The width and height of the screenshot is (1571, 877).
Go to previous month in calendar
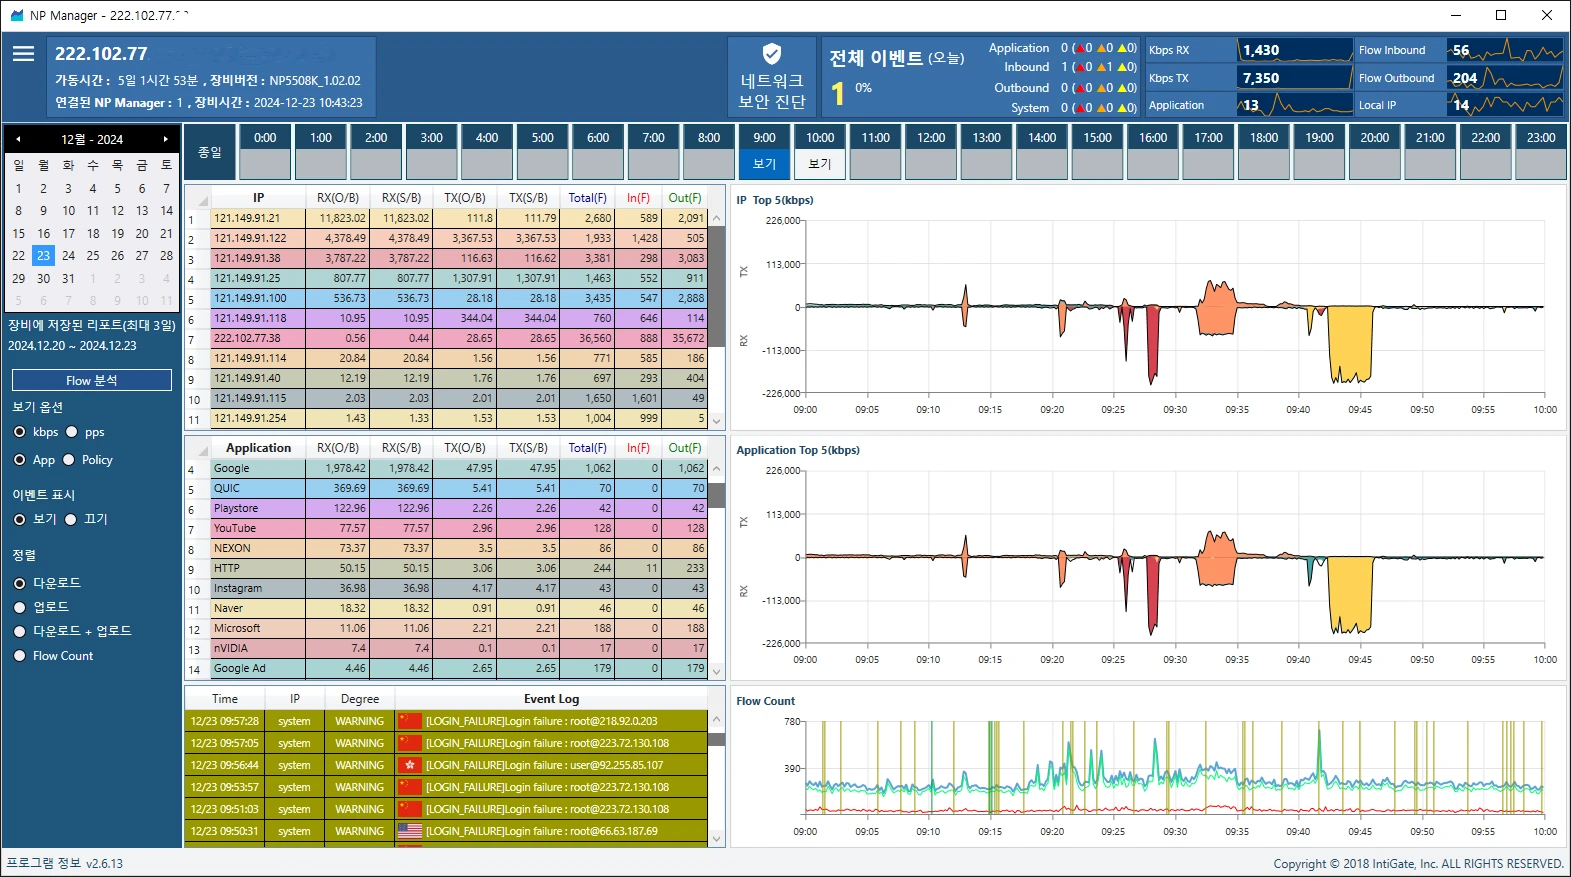(18, 139)
